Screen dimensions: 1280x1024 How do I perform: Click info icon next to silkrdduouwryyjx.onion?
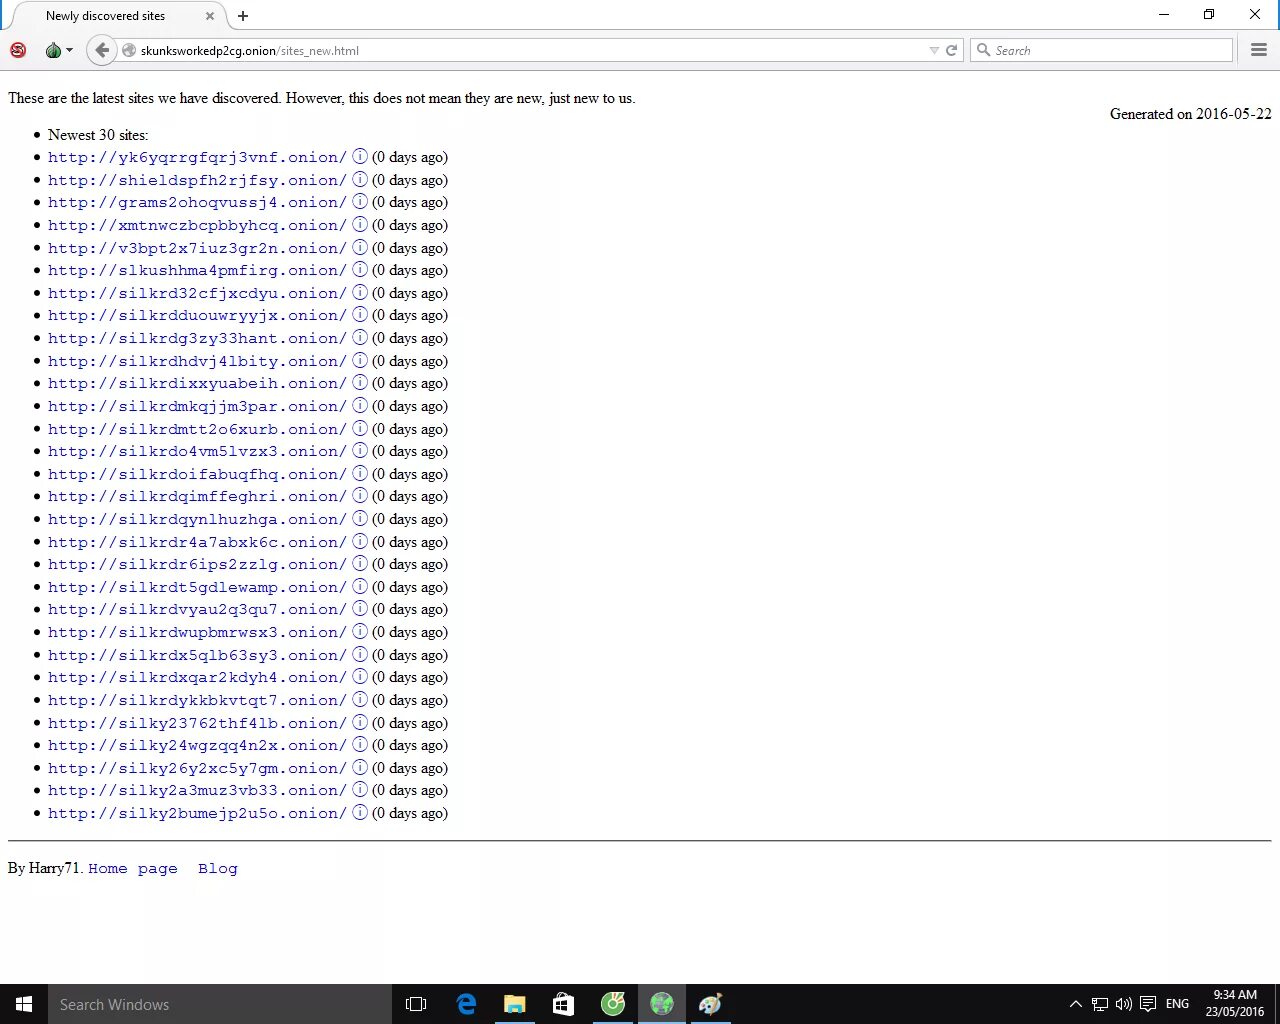click(x=360, y=314)
